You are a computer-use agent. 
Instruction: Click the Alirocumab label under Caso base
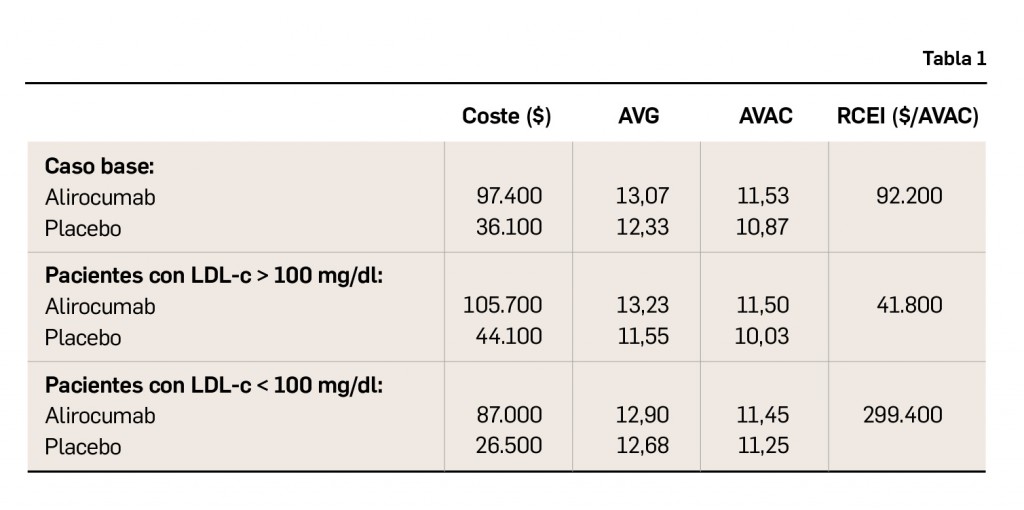100,197
